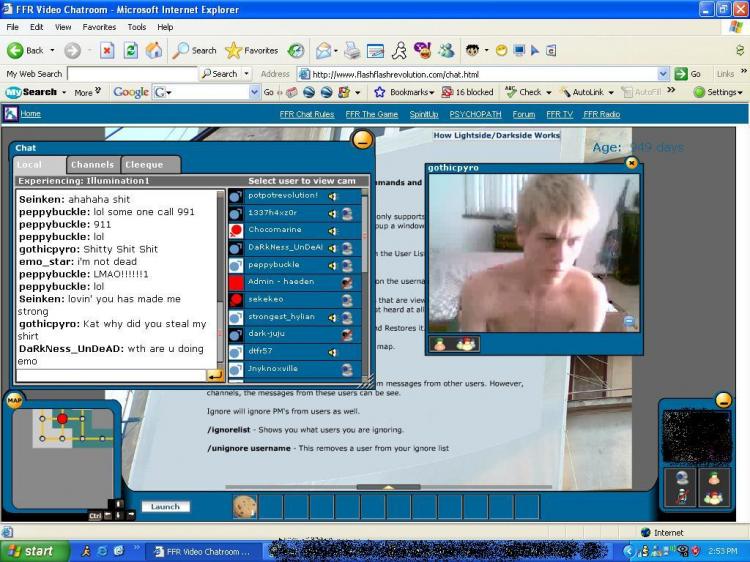Open the MAP badge icon
Screen dimensions: 750x562
(14, 401)
